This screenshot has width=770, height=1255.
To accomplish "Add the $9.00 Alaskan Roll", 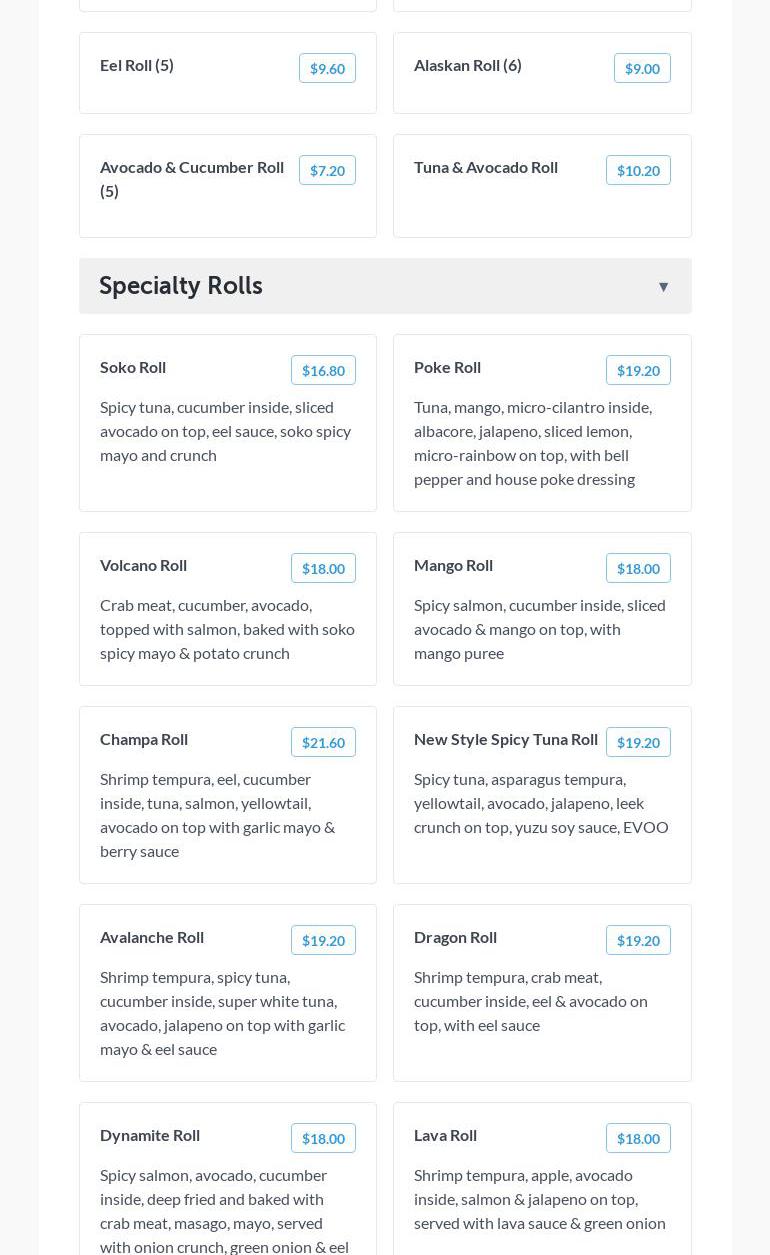I will [642, 68].
